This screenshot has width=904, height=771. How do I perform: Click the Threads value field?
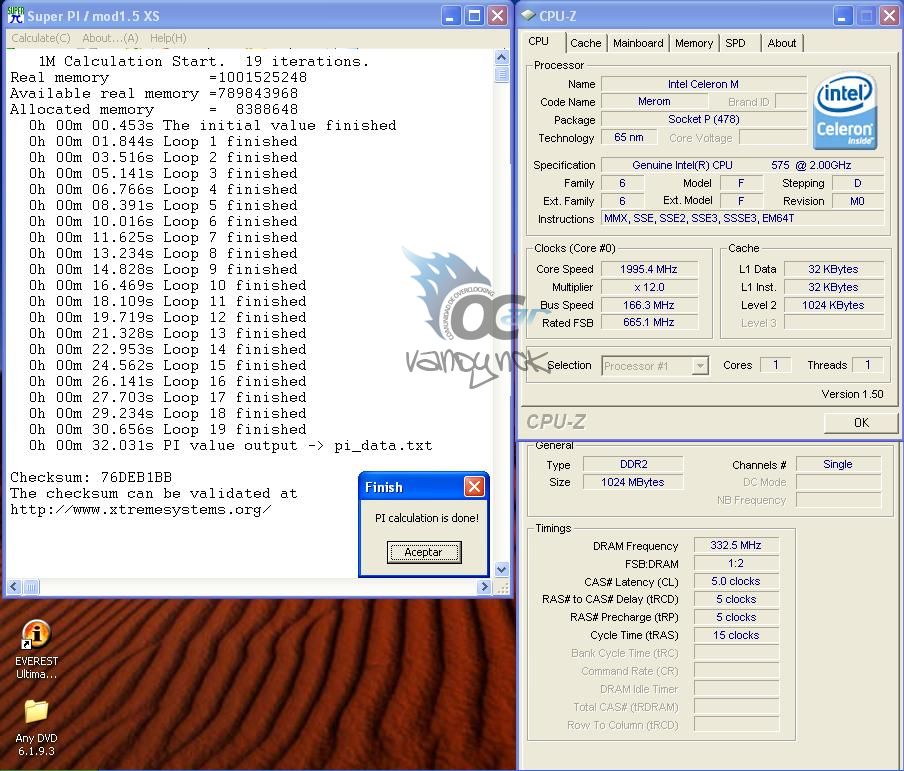coord(867,365)
